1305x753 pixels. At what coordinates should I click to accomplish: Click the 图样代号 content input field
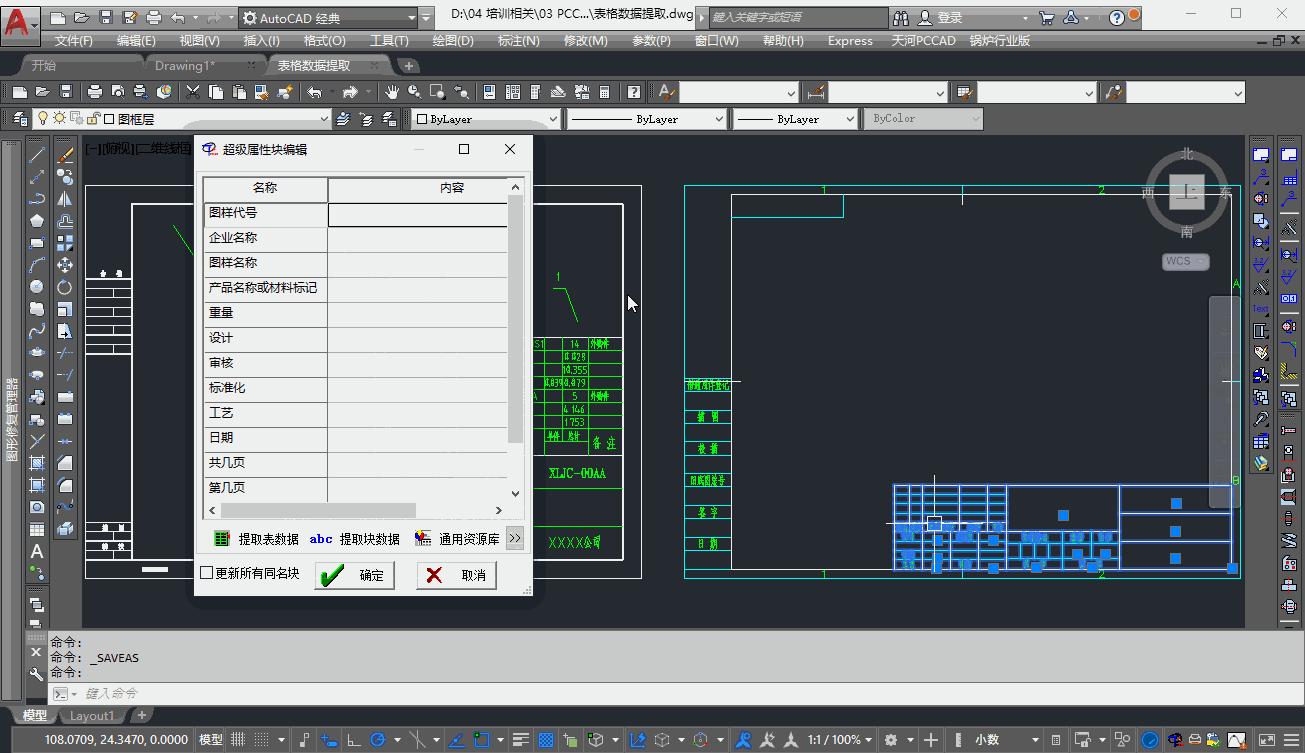point(418,214)
